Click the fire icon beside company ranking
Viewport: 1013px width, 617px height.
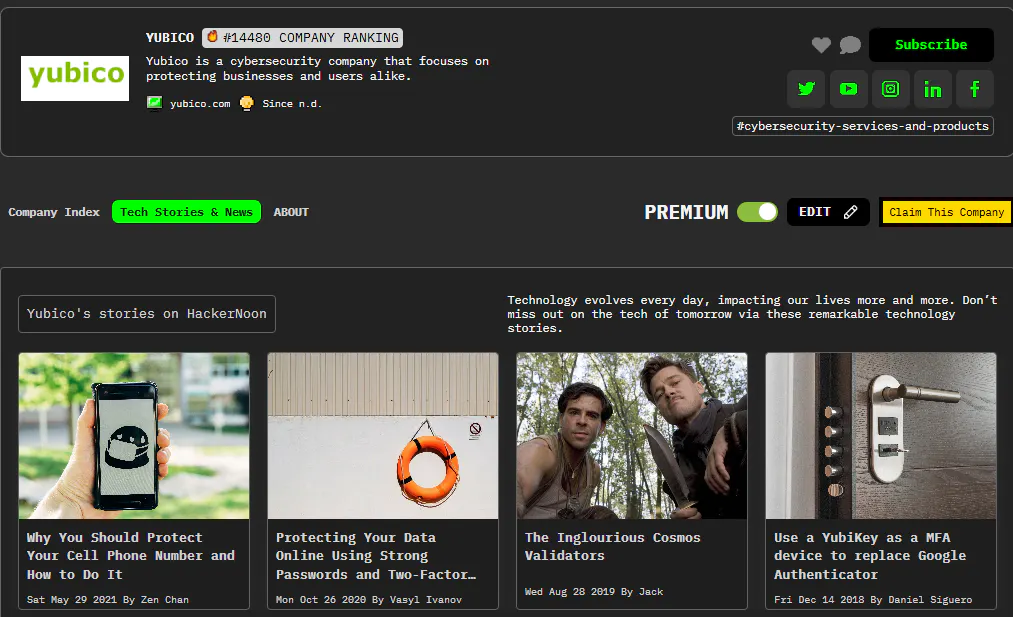click(x=212, y=37)
